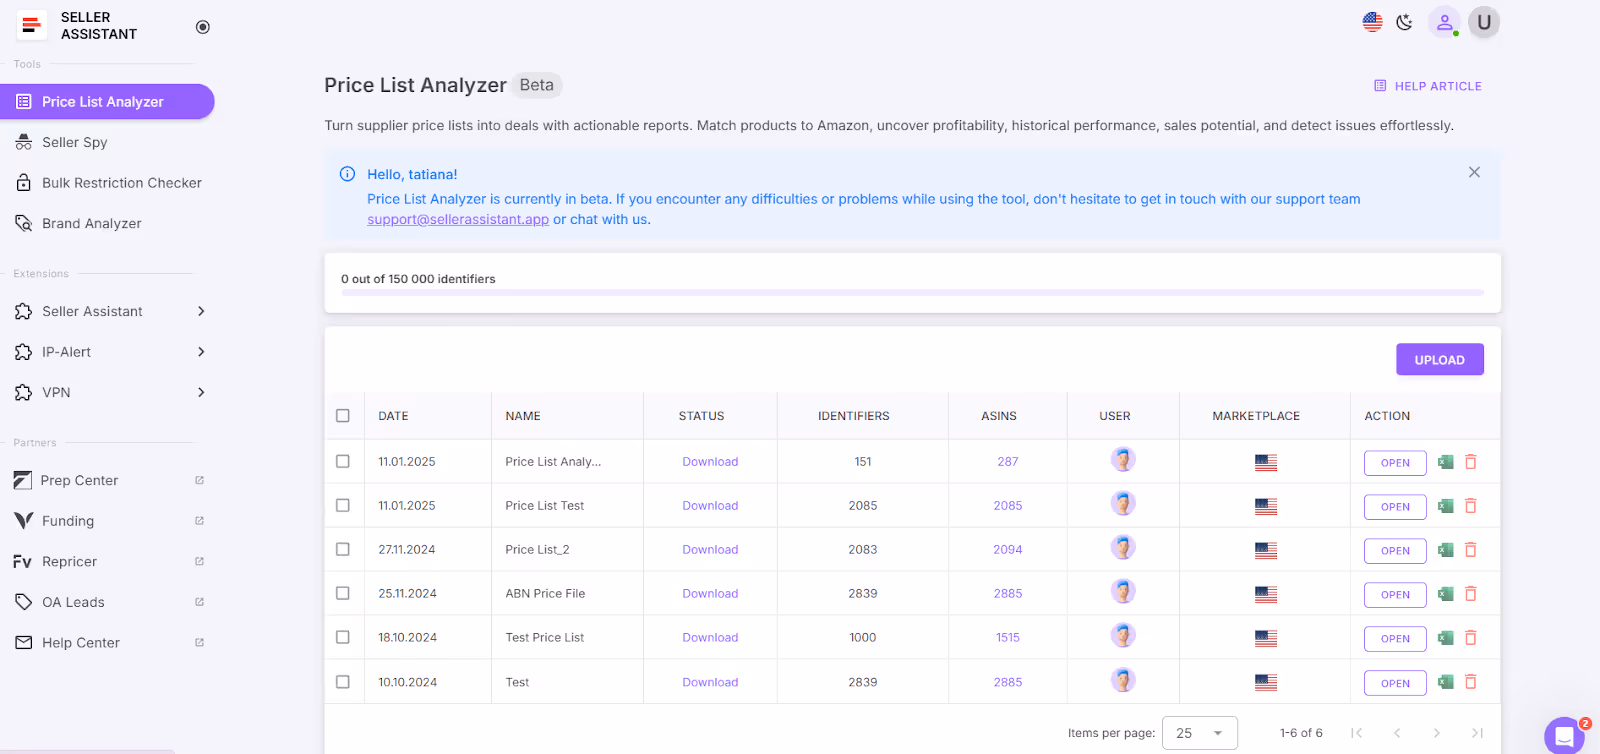Click external link icon beside Help Center
Image resolution: width=1600 pixels, height=754 pixels.
point(199,642)
